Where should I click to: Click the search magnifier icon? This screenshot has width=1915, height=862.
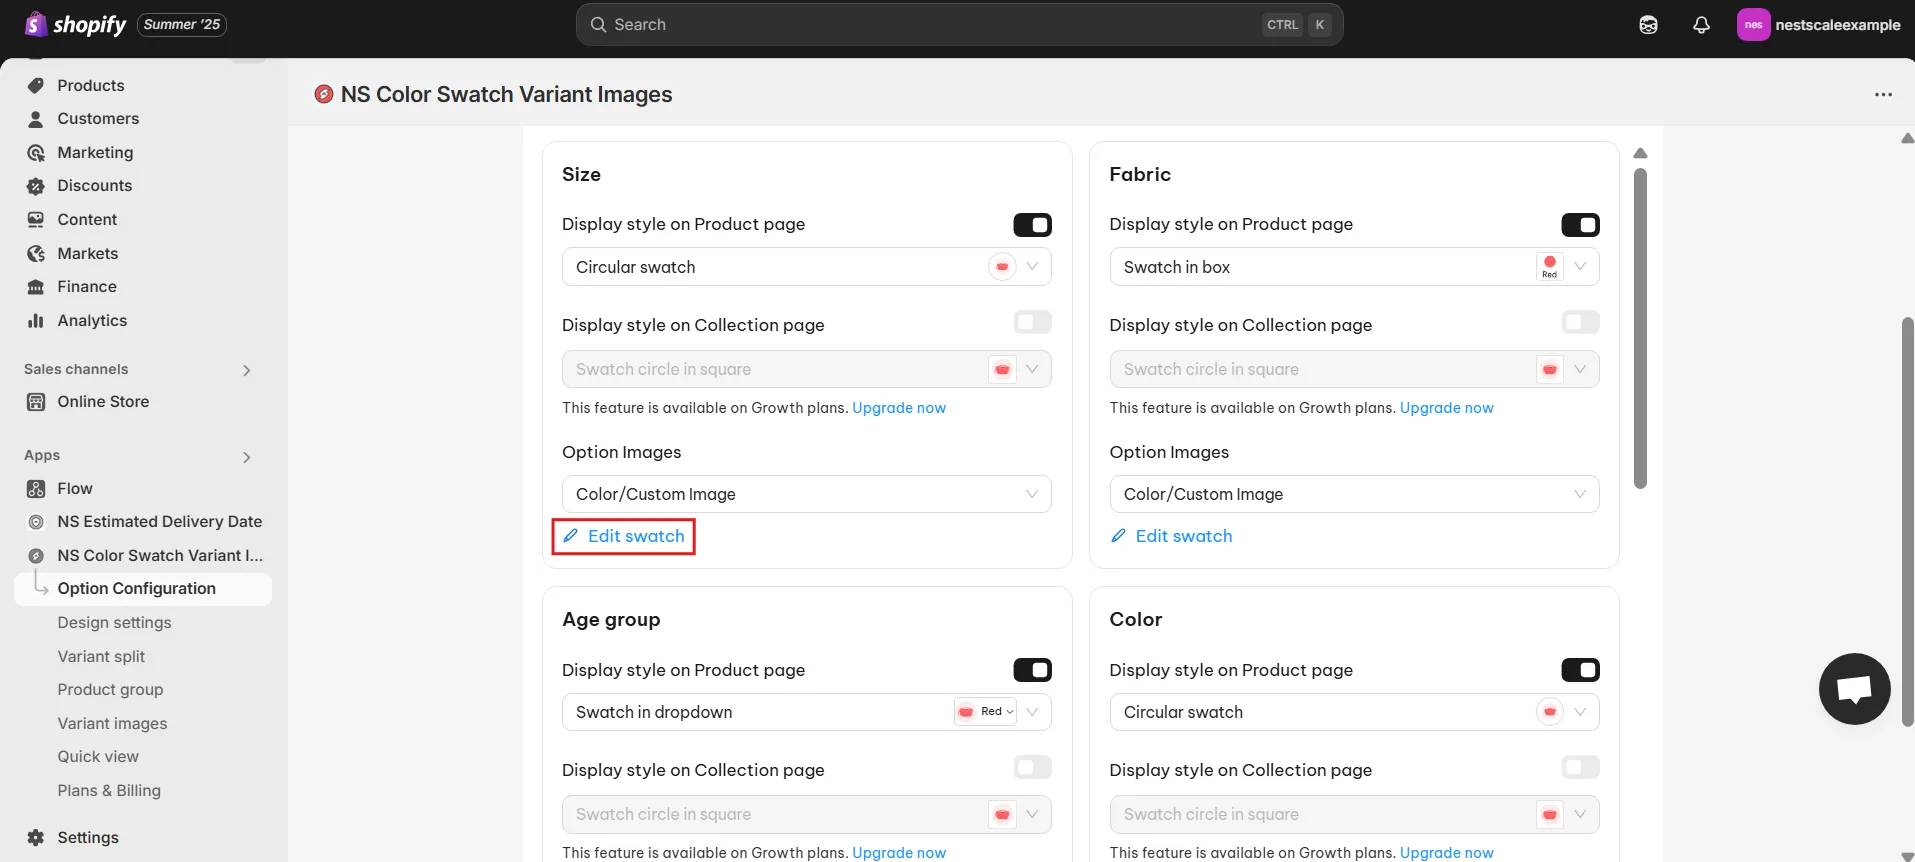coord(598,25)
